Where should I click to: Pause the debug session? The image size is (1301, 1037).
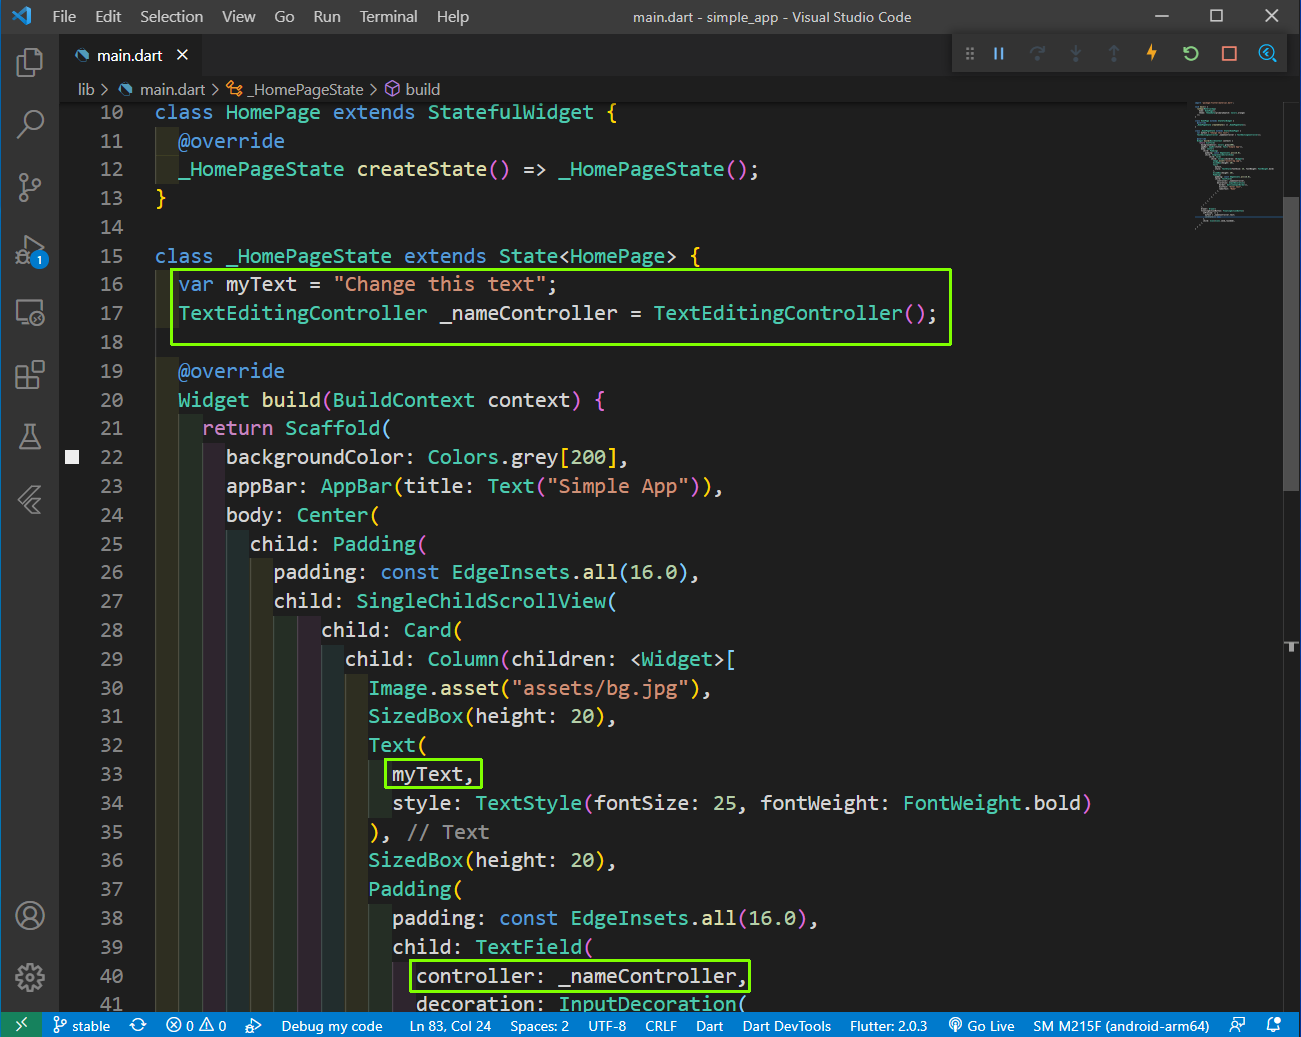998,54
